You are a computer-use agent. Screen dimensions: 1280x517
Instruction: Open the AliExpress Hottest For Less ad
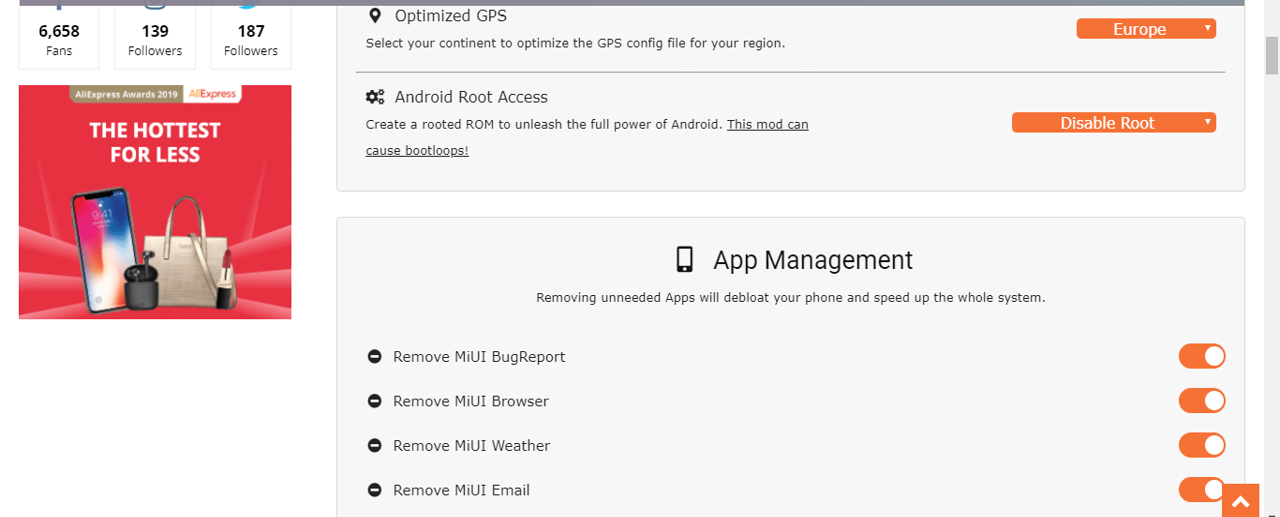[x=155, y=202]
